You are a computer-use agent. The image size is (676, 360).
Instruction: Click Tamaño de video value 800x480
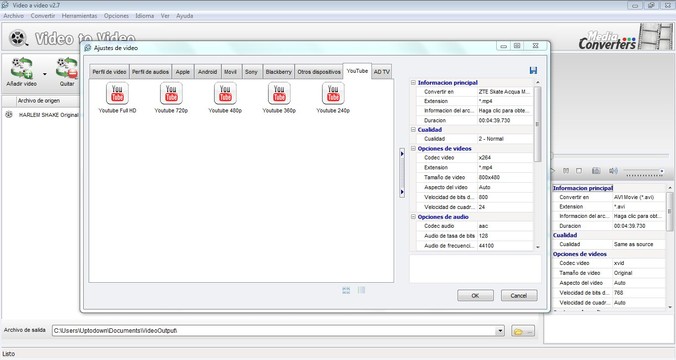(505, 177)
